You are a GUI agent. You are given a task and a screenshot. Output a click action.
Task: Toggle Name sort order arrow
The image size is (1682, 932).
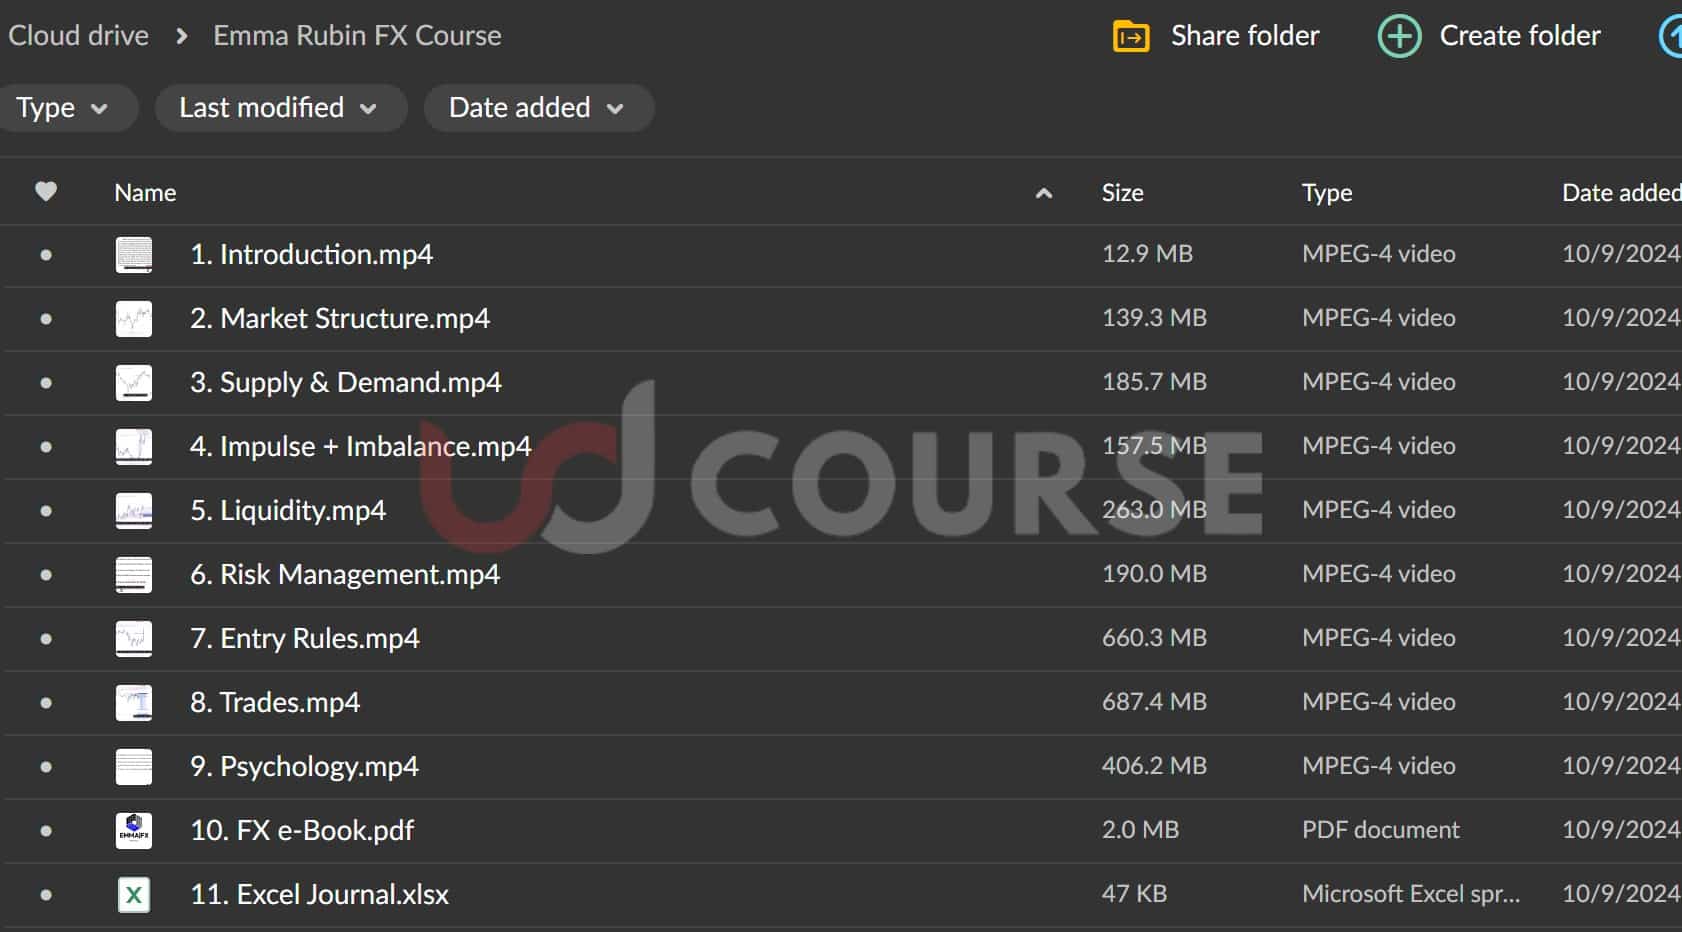pyautogui.click(x=1043, y=194)
